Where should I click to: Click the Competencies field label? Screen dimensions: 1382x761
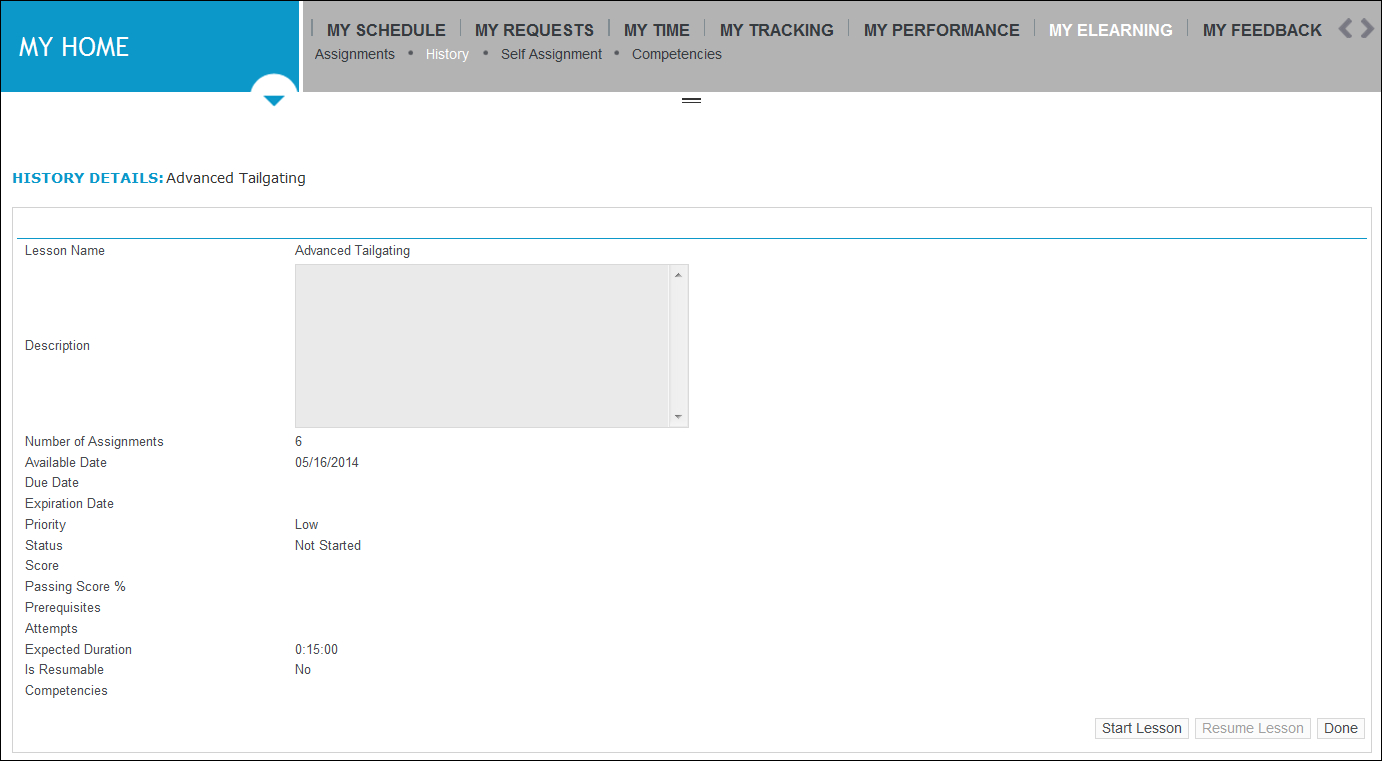pos(66,691)
